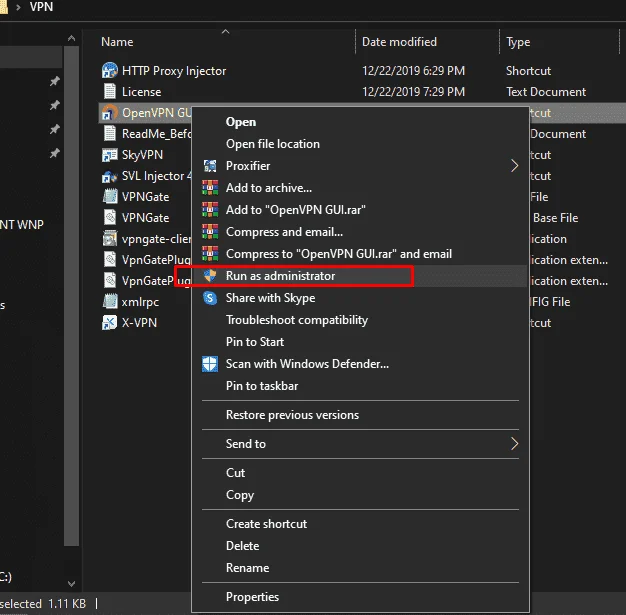This screenshot has width=626, height=615.
Task: Select Pin to Start
Action: point(255,342)
